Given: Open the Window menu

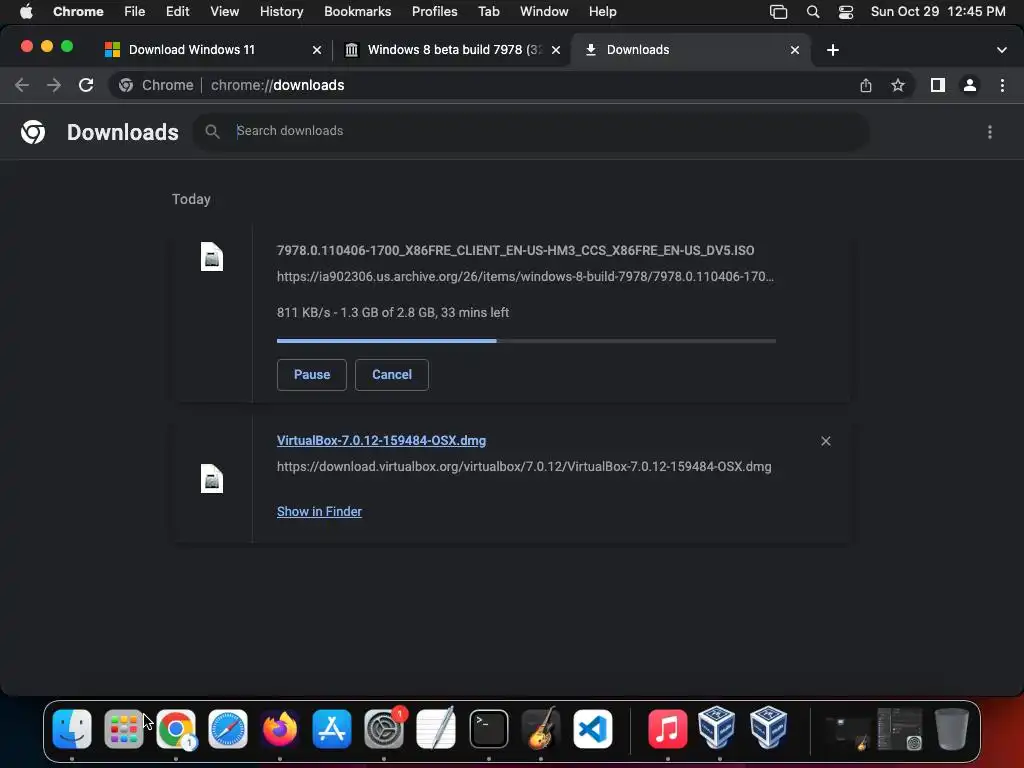Looking at the screenshot, I should point(544,11).
